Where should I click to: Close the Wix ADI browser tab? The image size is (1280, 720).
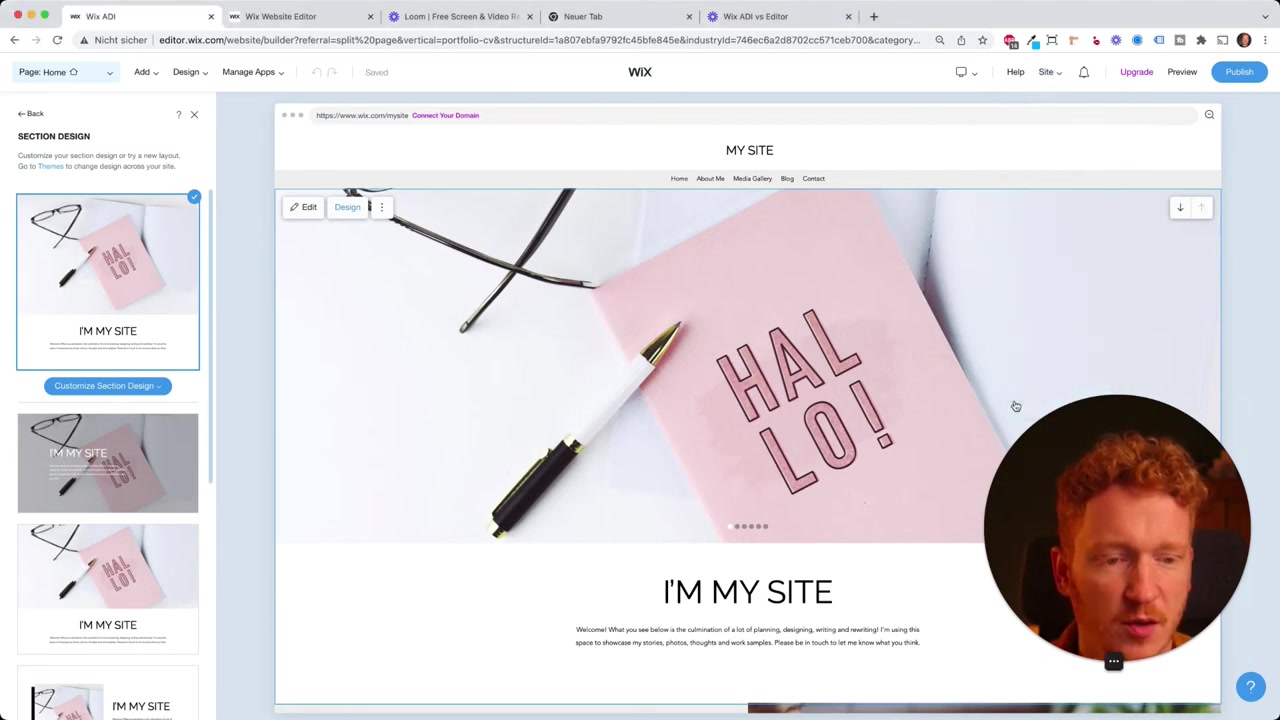211,16
